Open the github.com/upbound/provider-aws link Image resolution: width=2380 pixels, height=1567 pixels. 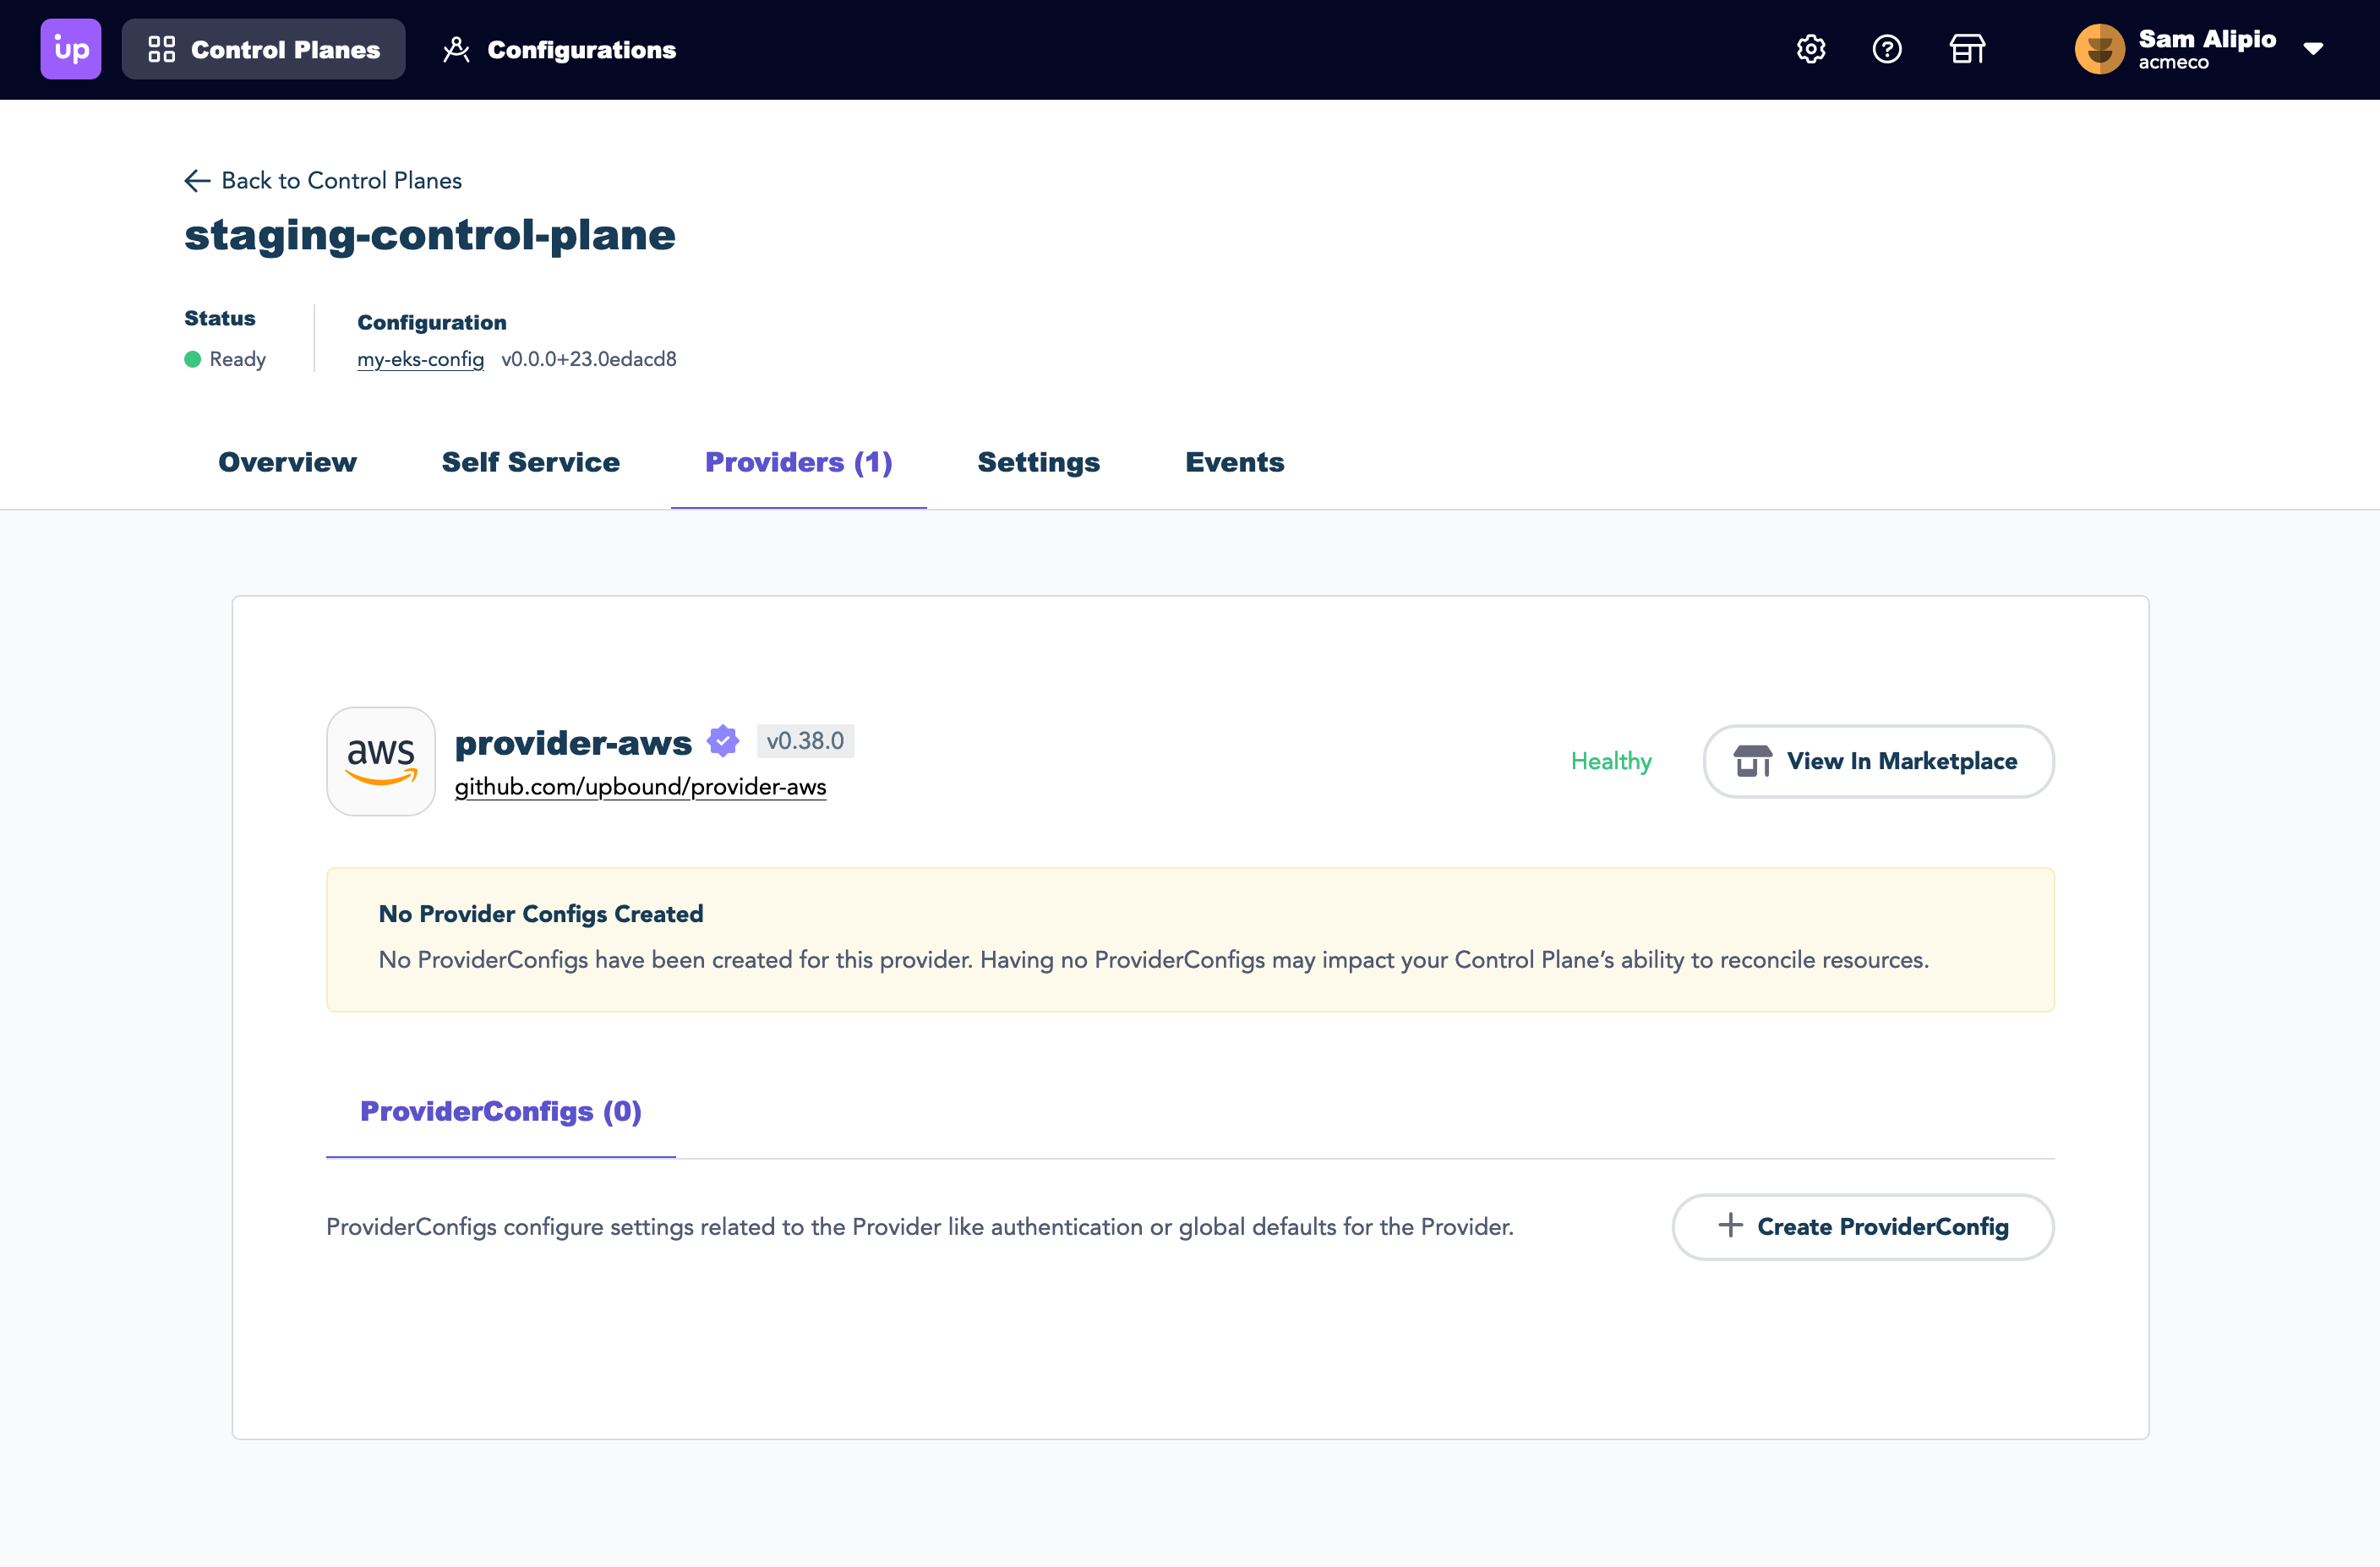[640, 787]
